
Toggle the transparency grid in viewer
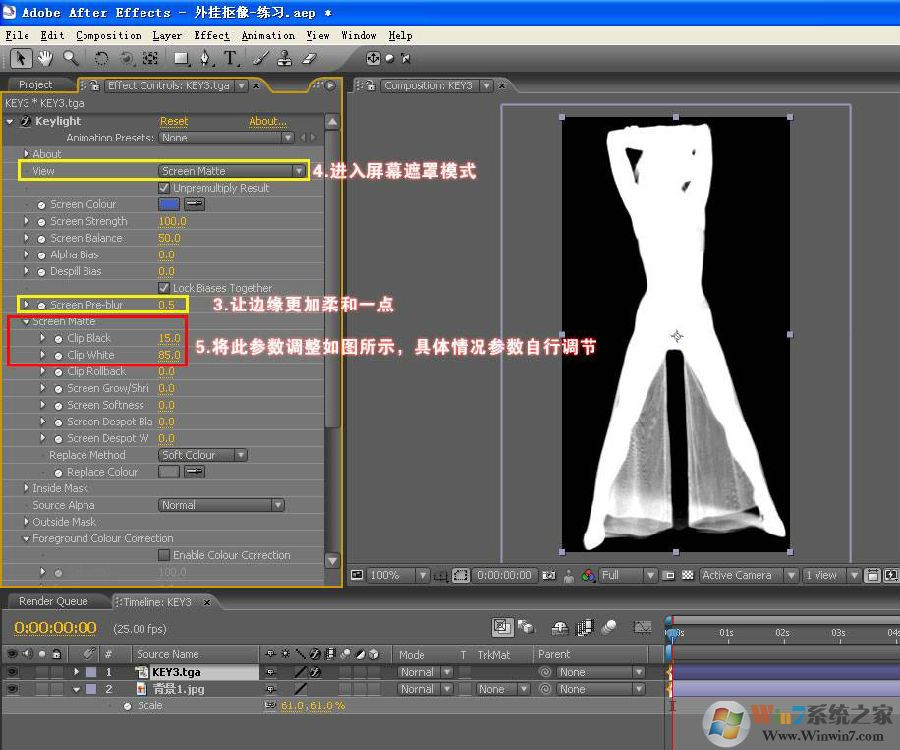point(688,576)
